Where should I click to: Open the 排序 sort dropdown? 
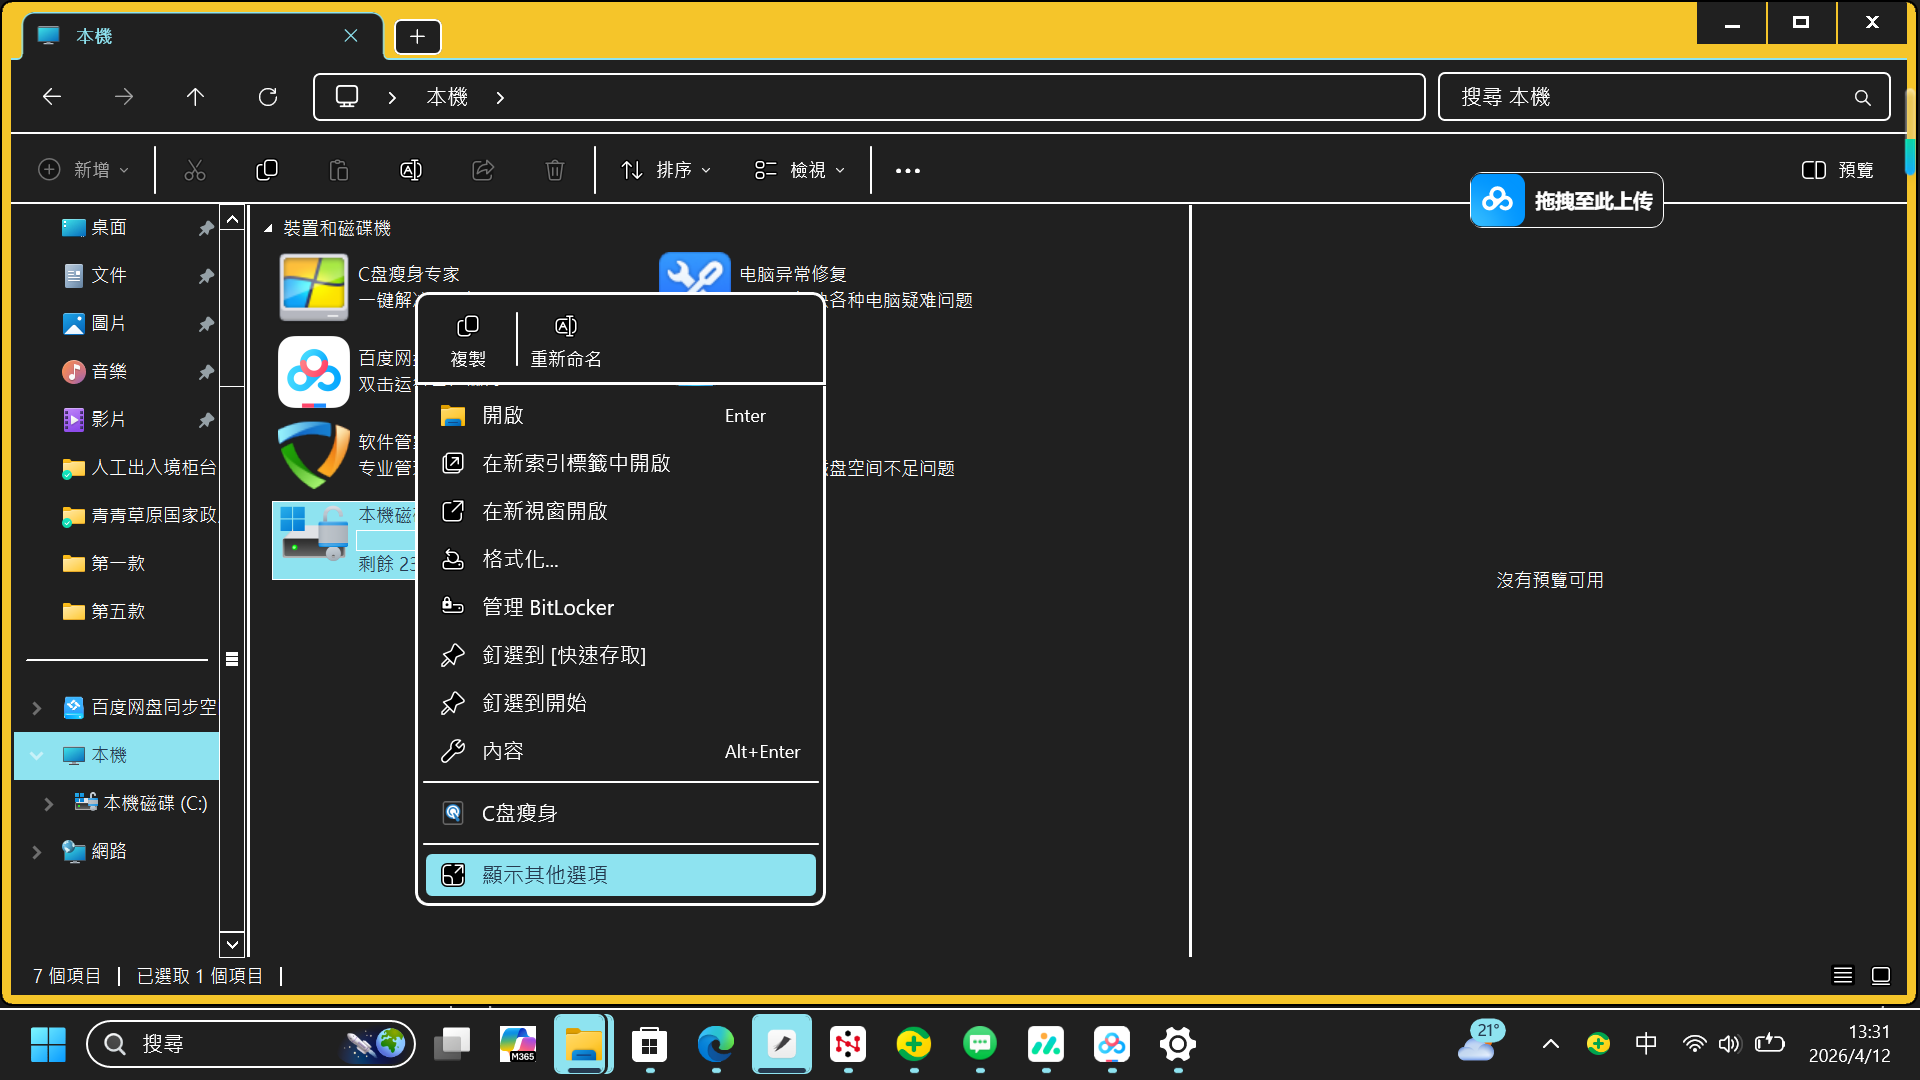point(666,170)
